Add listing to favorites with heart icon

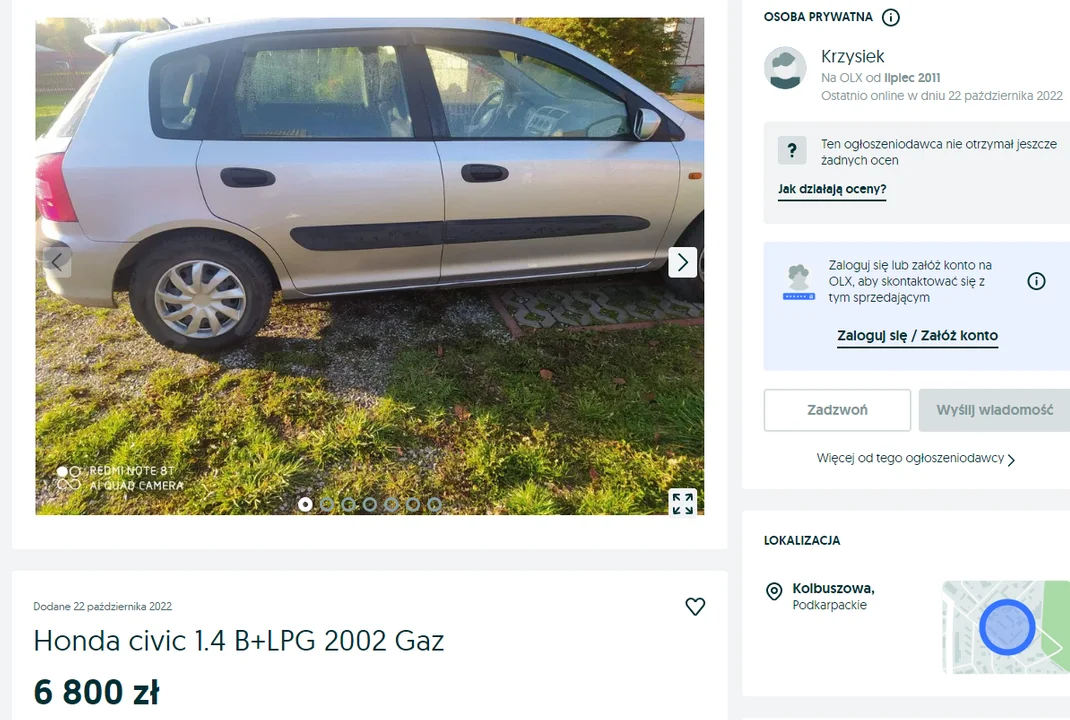pyautogui.click(x=695, y=606)
